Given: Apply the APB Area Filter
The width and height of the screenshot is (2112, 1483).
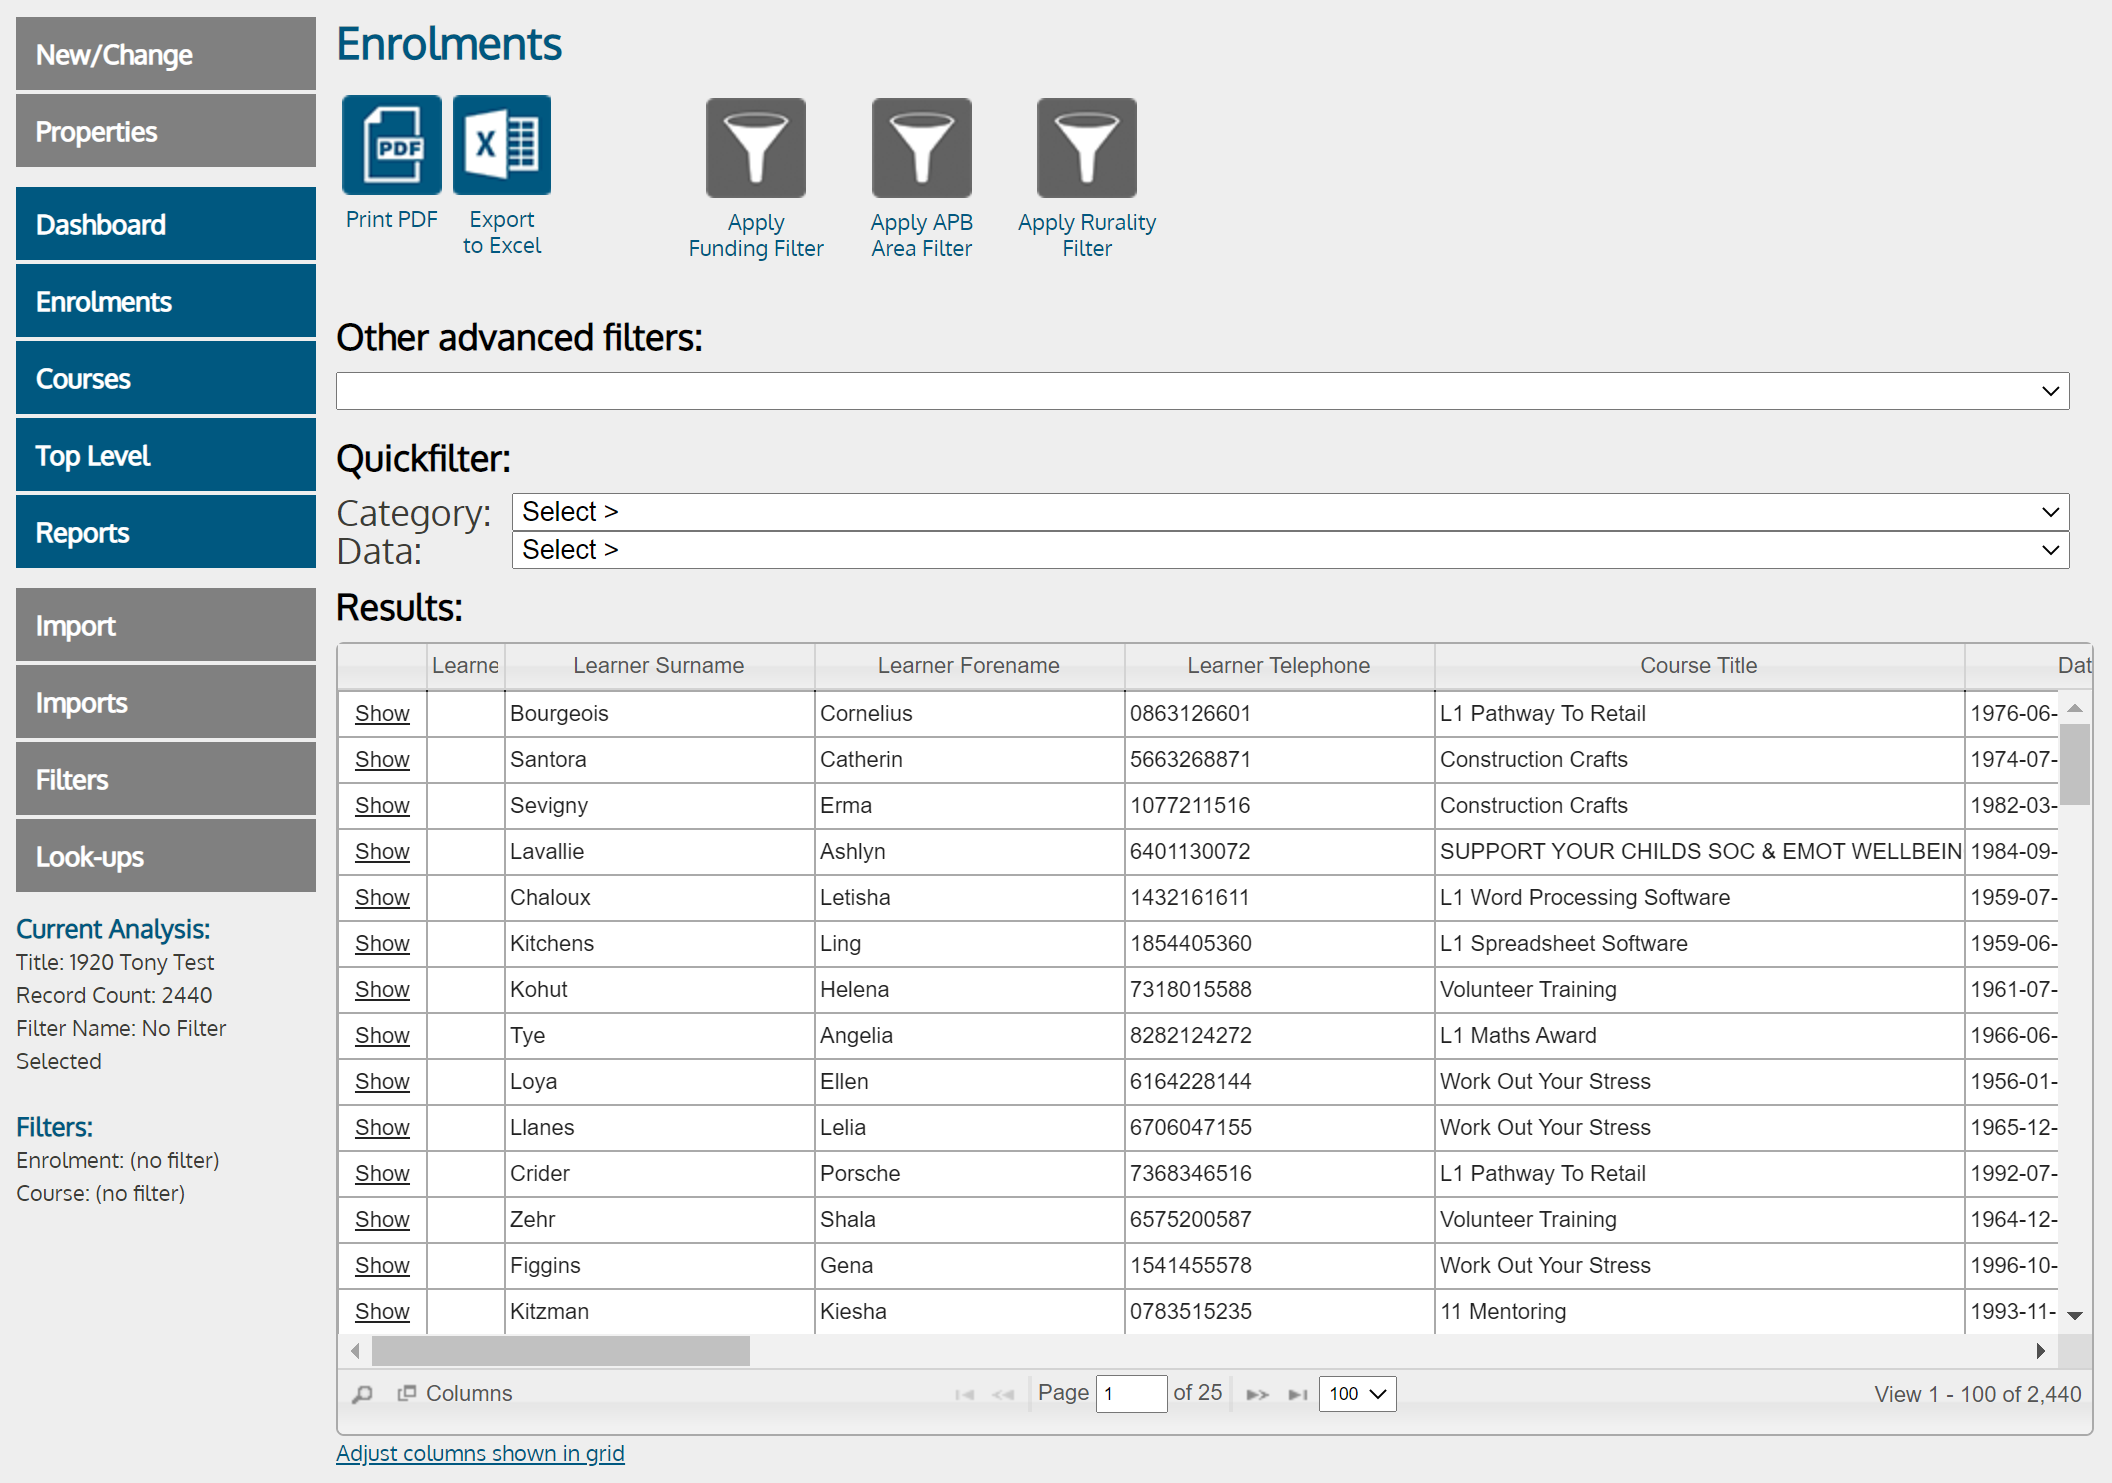Looking at the screenshot, I should tap(920, 148).
